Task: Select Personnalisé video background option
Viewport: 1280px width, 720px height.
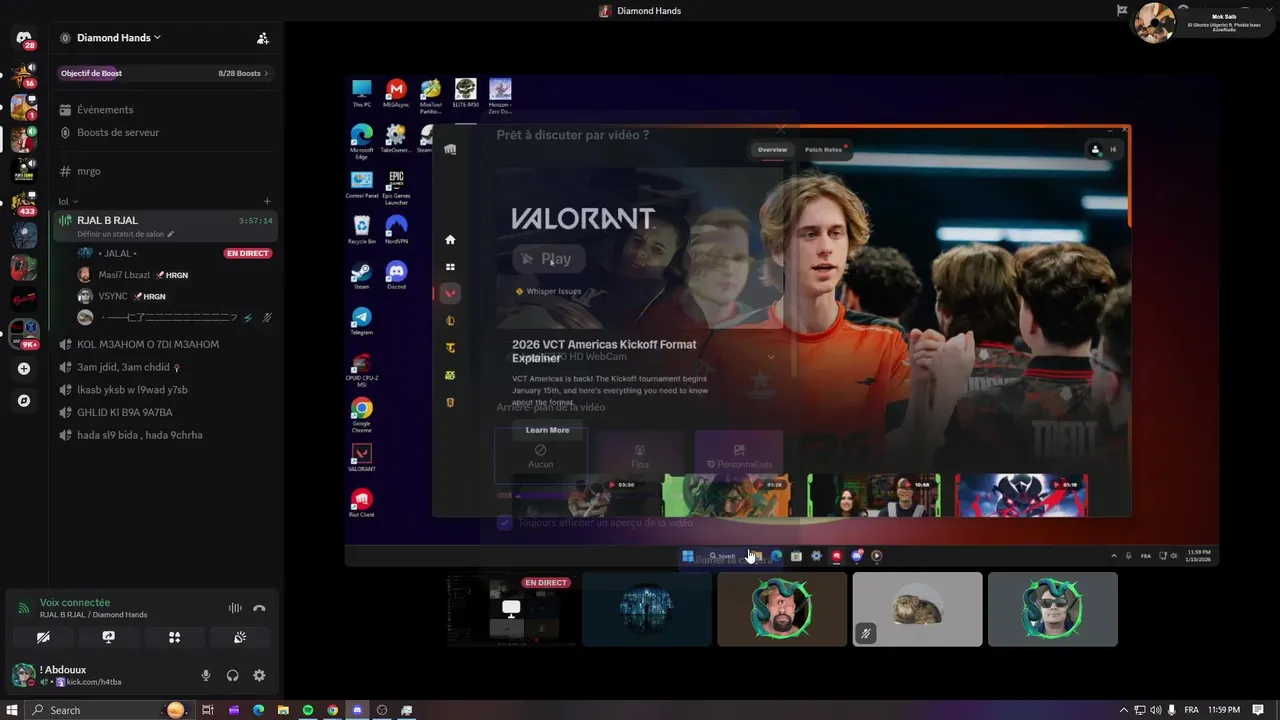Action: pos(739,456)
